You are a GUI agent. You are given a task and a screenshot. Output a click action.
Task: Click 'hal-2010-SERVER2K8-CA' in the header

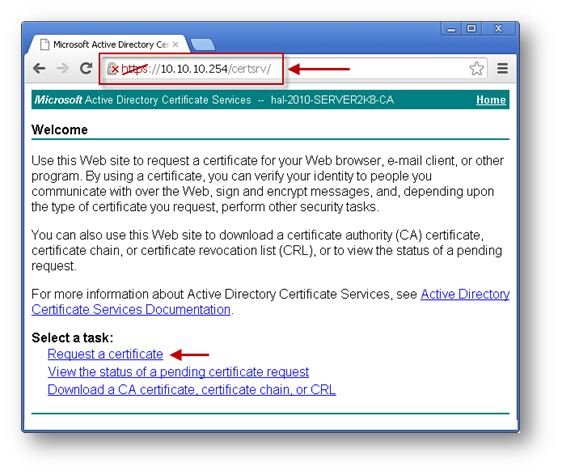(332, 100)
